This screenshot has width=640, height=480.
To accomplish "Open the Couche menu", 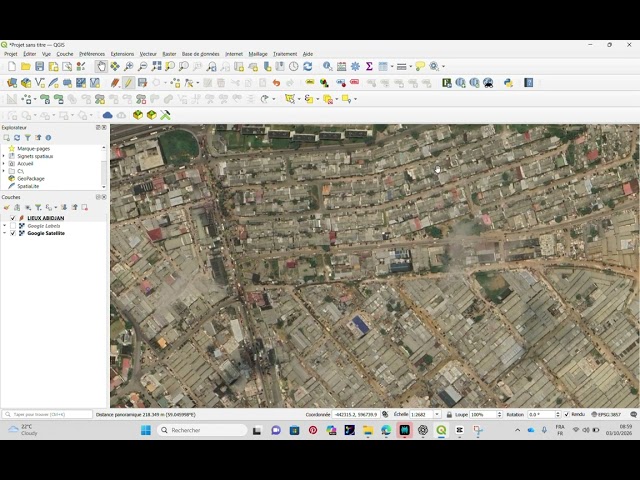I will [65, 54].
